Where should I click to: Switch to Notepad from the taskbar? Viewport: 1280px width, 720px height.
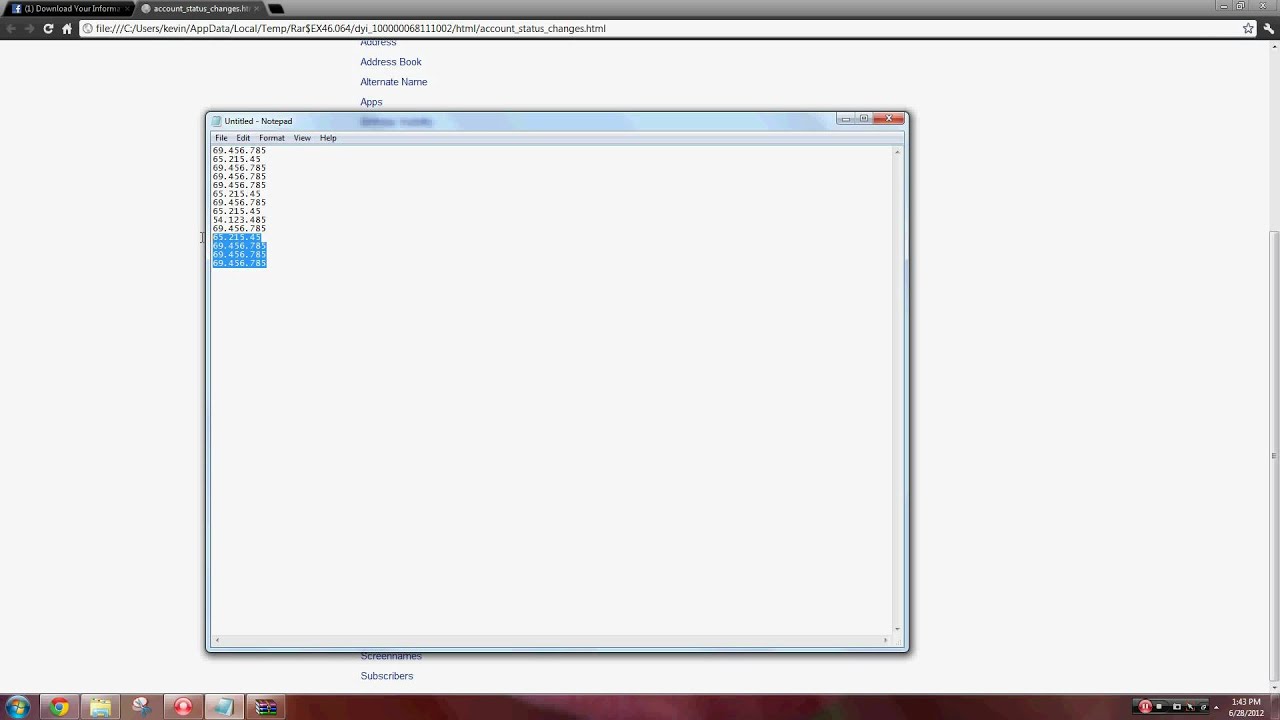224,707
